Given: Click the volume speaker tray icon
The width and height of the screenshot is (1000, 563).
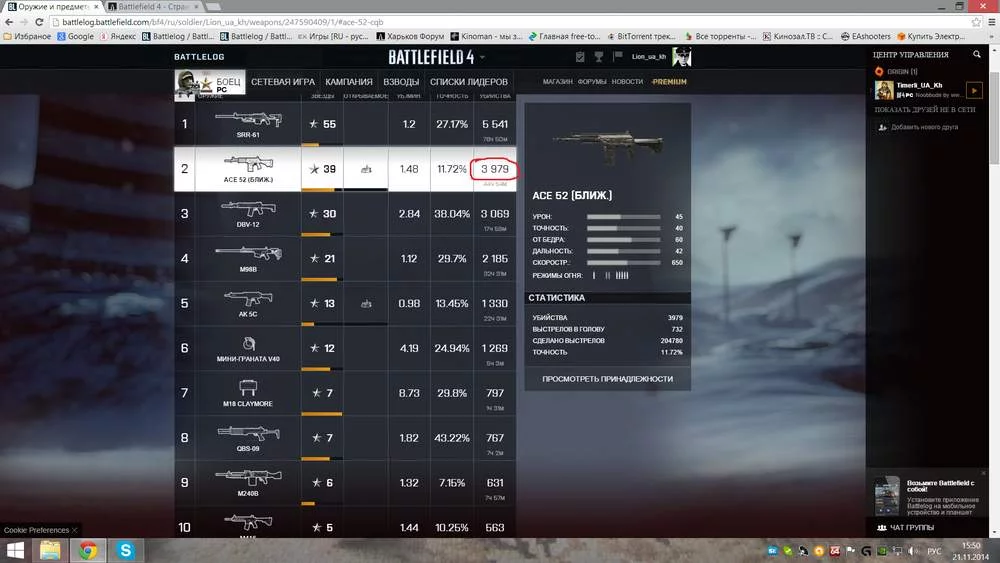Looking at the screenshot, I should [914, 551].
